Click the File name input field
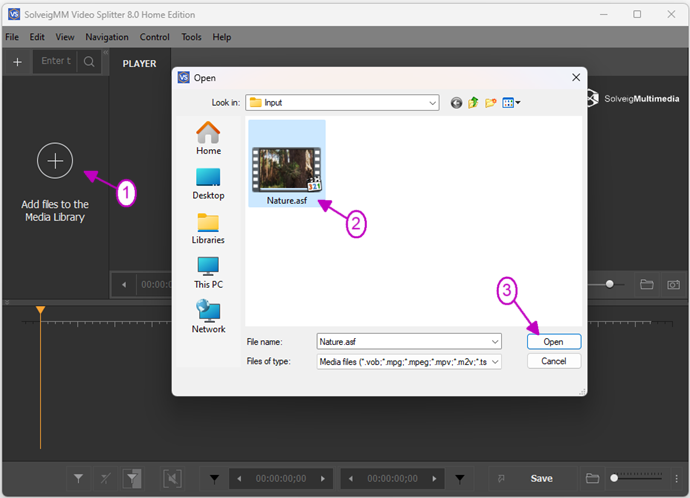The height and width of the screenshot is (498, 690). 403,342
